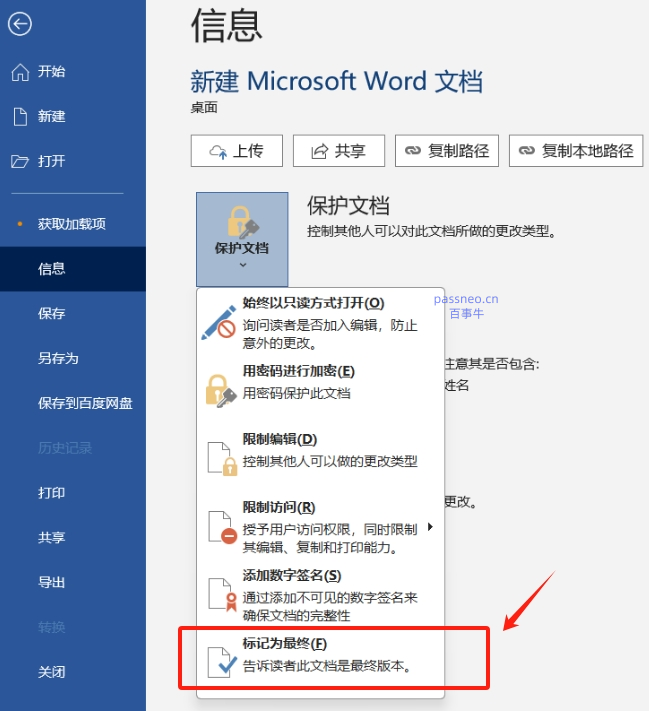
Task: Click the padlock key icon for password encryption
Action: click(x=220, y=391)
